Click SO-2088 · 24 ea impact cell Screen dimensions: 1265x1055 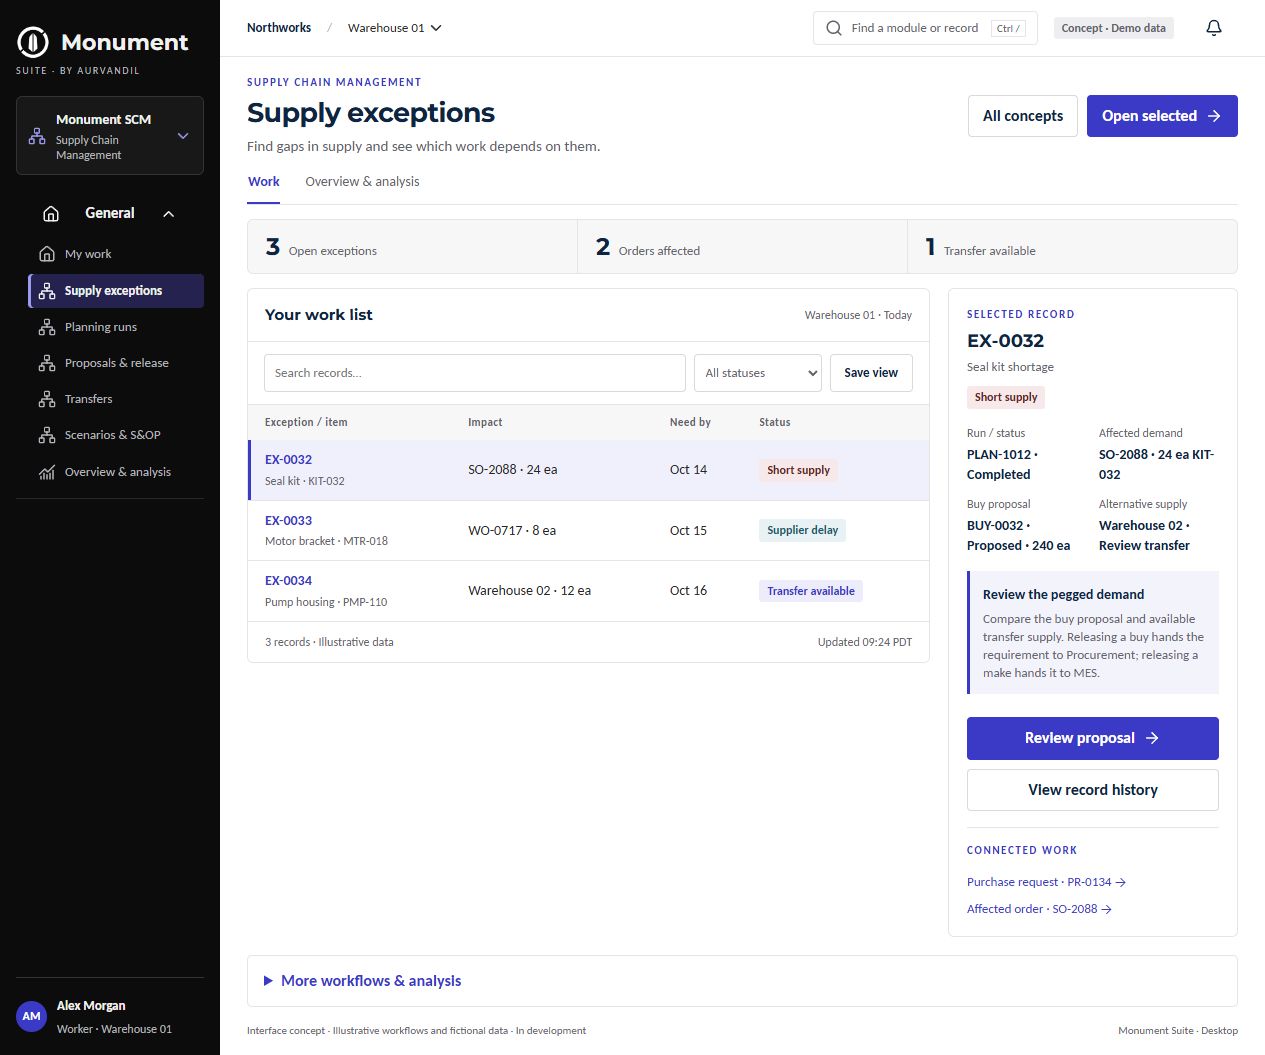[x=513, y=470]
